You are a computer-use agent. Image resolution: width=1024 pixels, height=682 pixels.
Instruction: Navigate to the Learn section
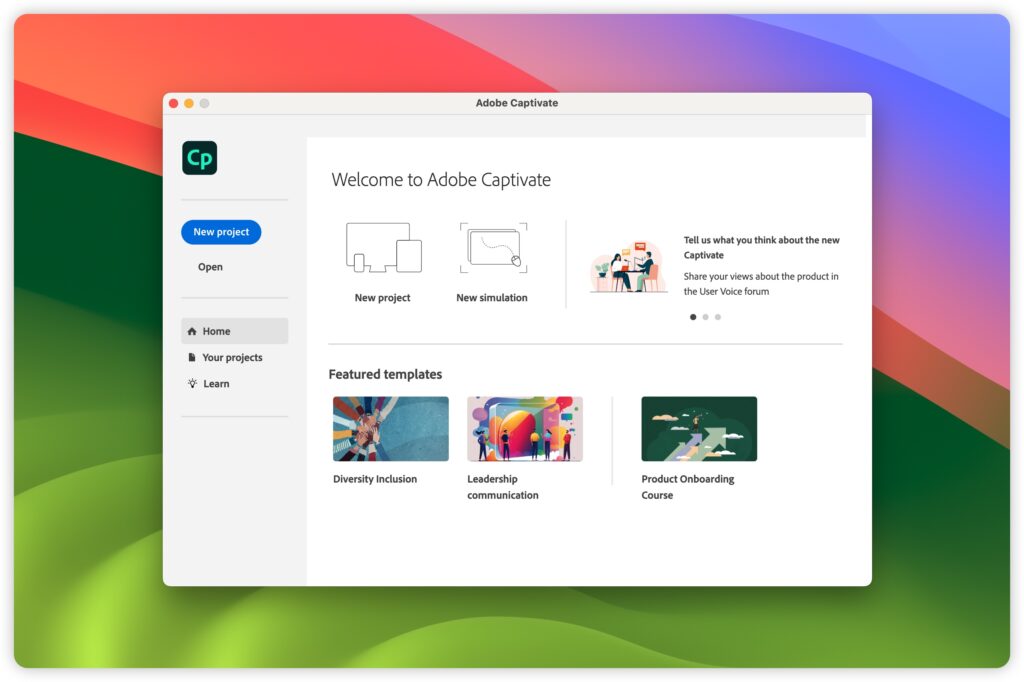[x=216, y=383]
